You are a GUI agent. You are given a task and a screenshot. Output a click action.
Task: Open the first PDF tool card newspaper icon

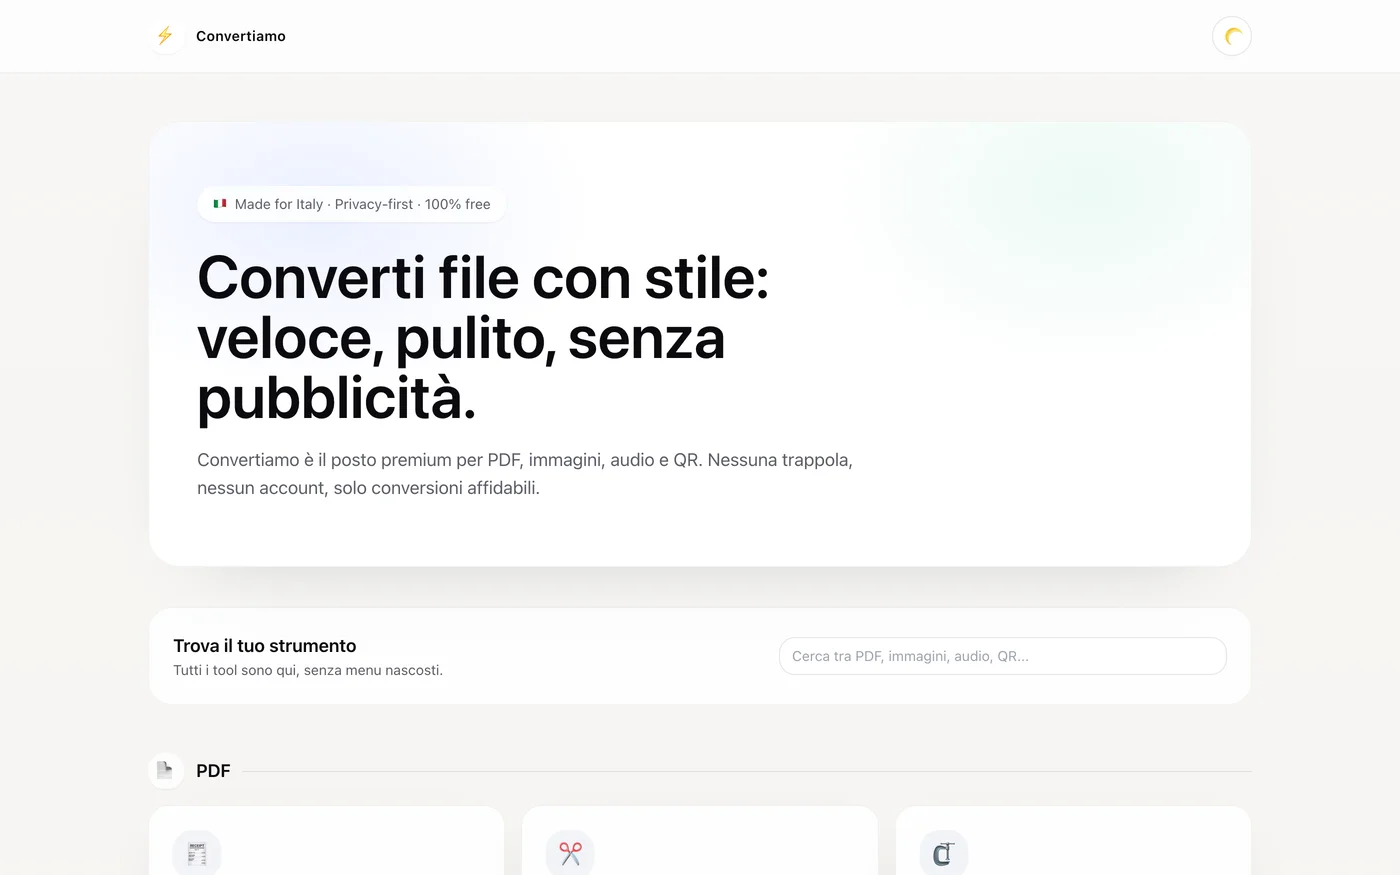[197, 853]
